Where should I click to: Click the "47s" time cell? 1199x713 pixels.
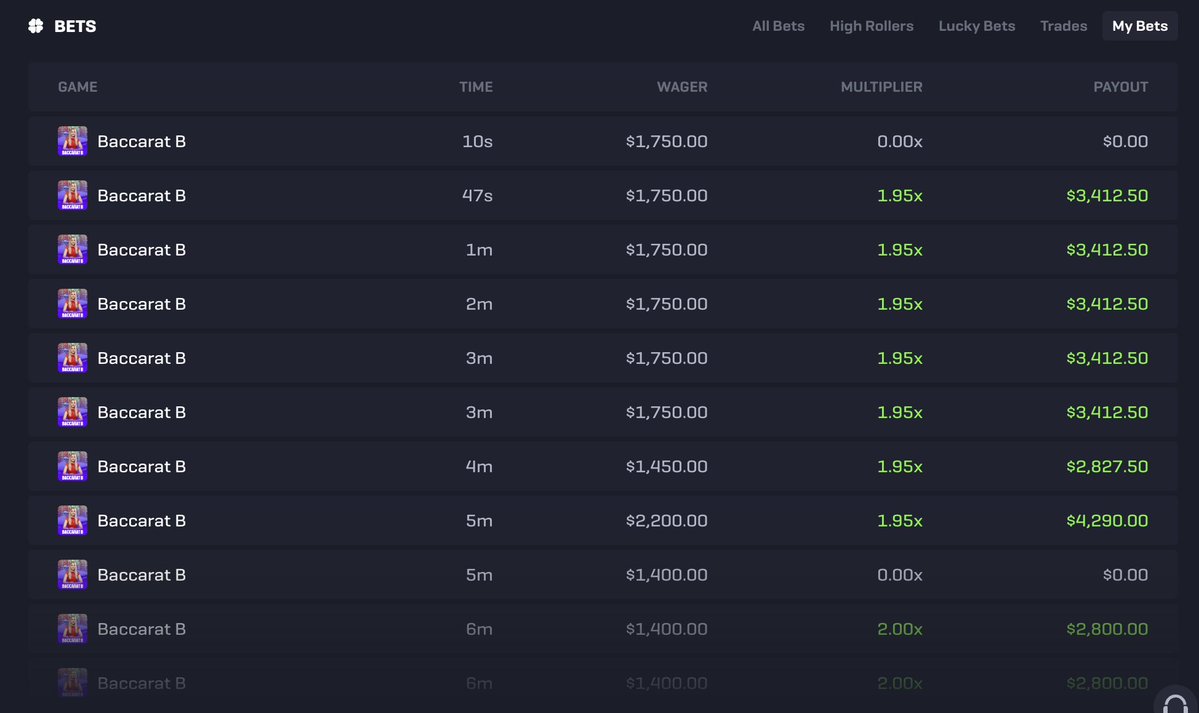pyautogui.click(x=477, y=196)
